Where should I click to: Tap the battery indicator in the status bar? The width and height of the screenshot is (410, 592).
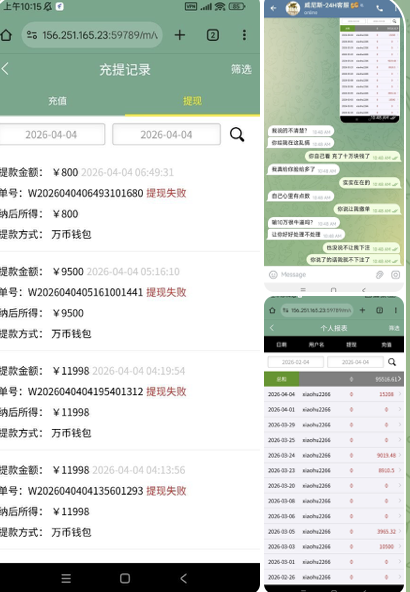click(237, 6)
